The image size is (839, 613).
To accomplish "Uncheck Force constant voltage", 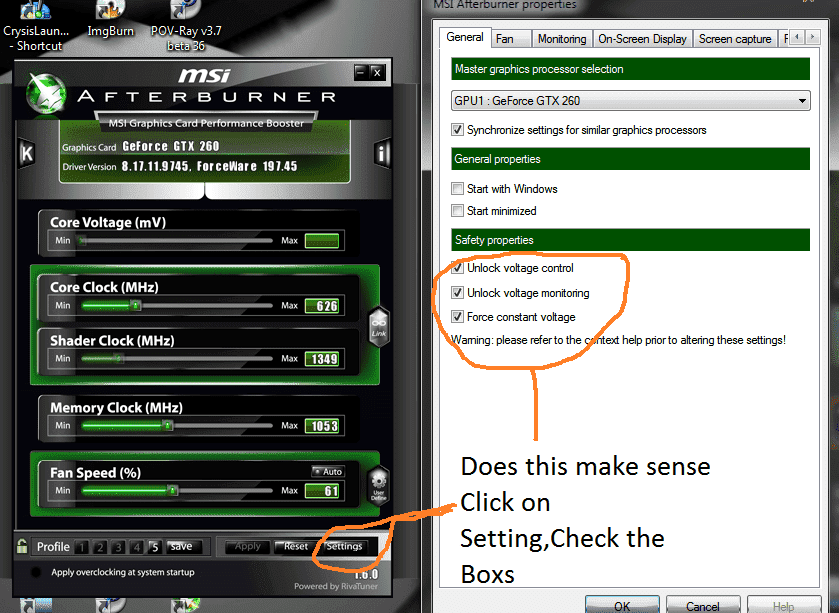I will tap(458, 317).
